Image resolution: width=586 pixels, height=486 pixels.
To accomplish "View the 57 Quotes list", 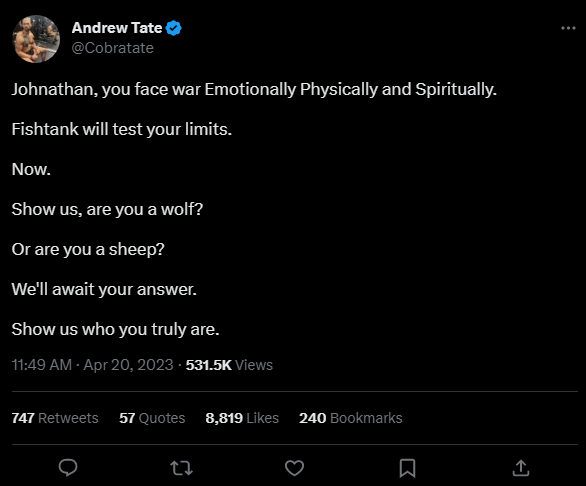I will point(152,418).
